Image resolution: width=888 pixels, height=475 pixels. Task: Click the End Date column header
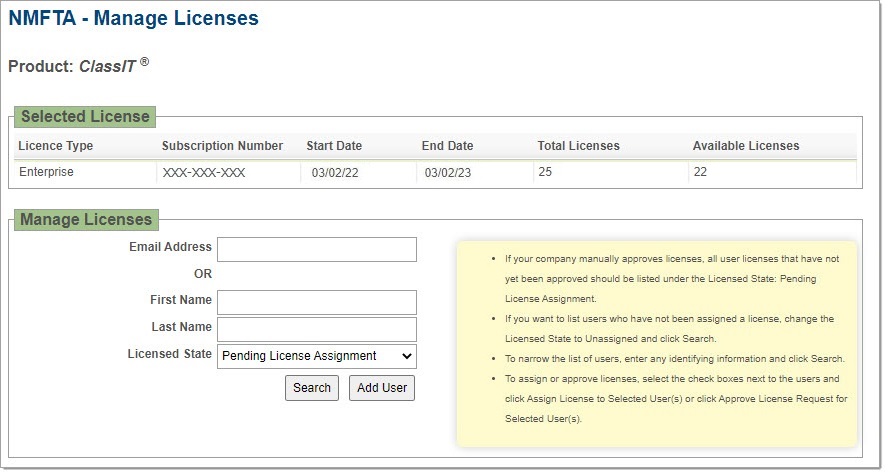click(447, 146)
